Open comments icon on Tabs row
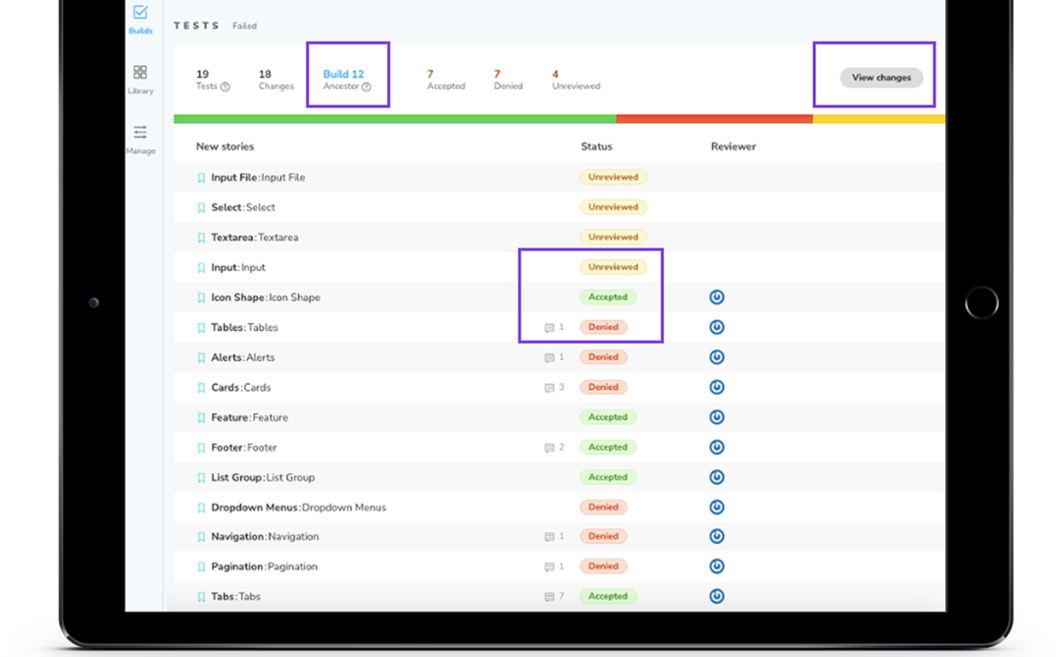The height and width of the screenshot is (657, 1056). click(x=549, y=597)
